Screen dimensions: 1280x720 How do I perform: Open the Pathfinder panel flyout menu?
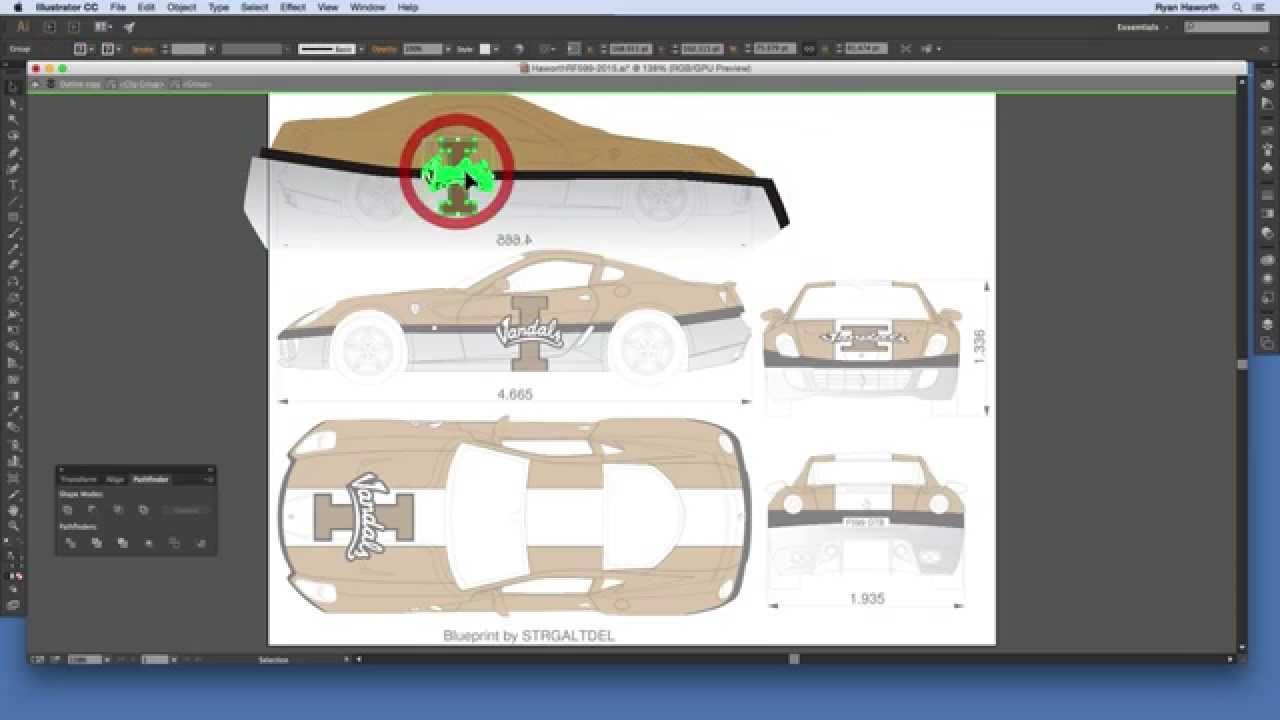click(208, 479)
